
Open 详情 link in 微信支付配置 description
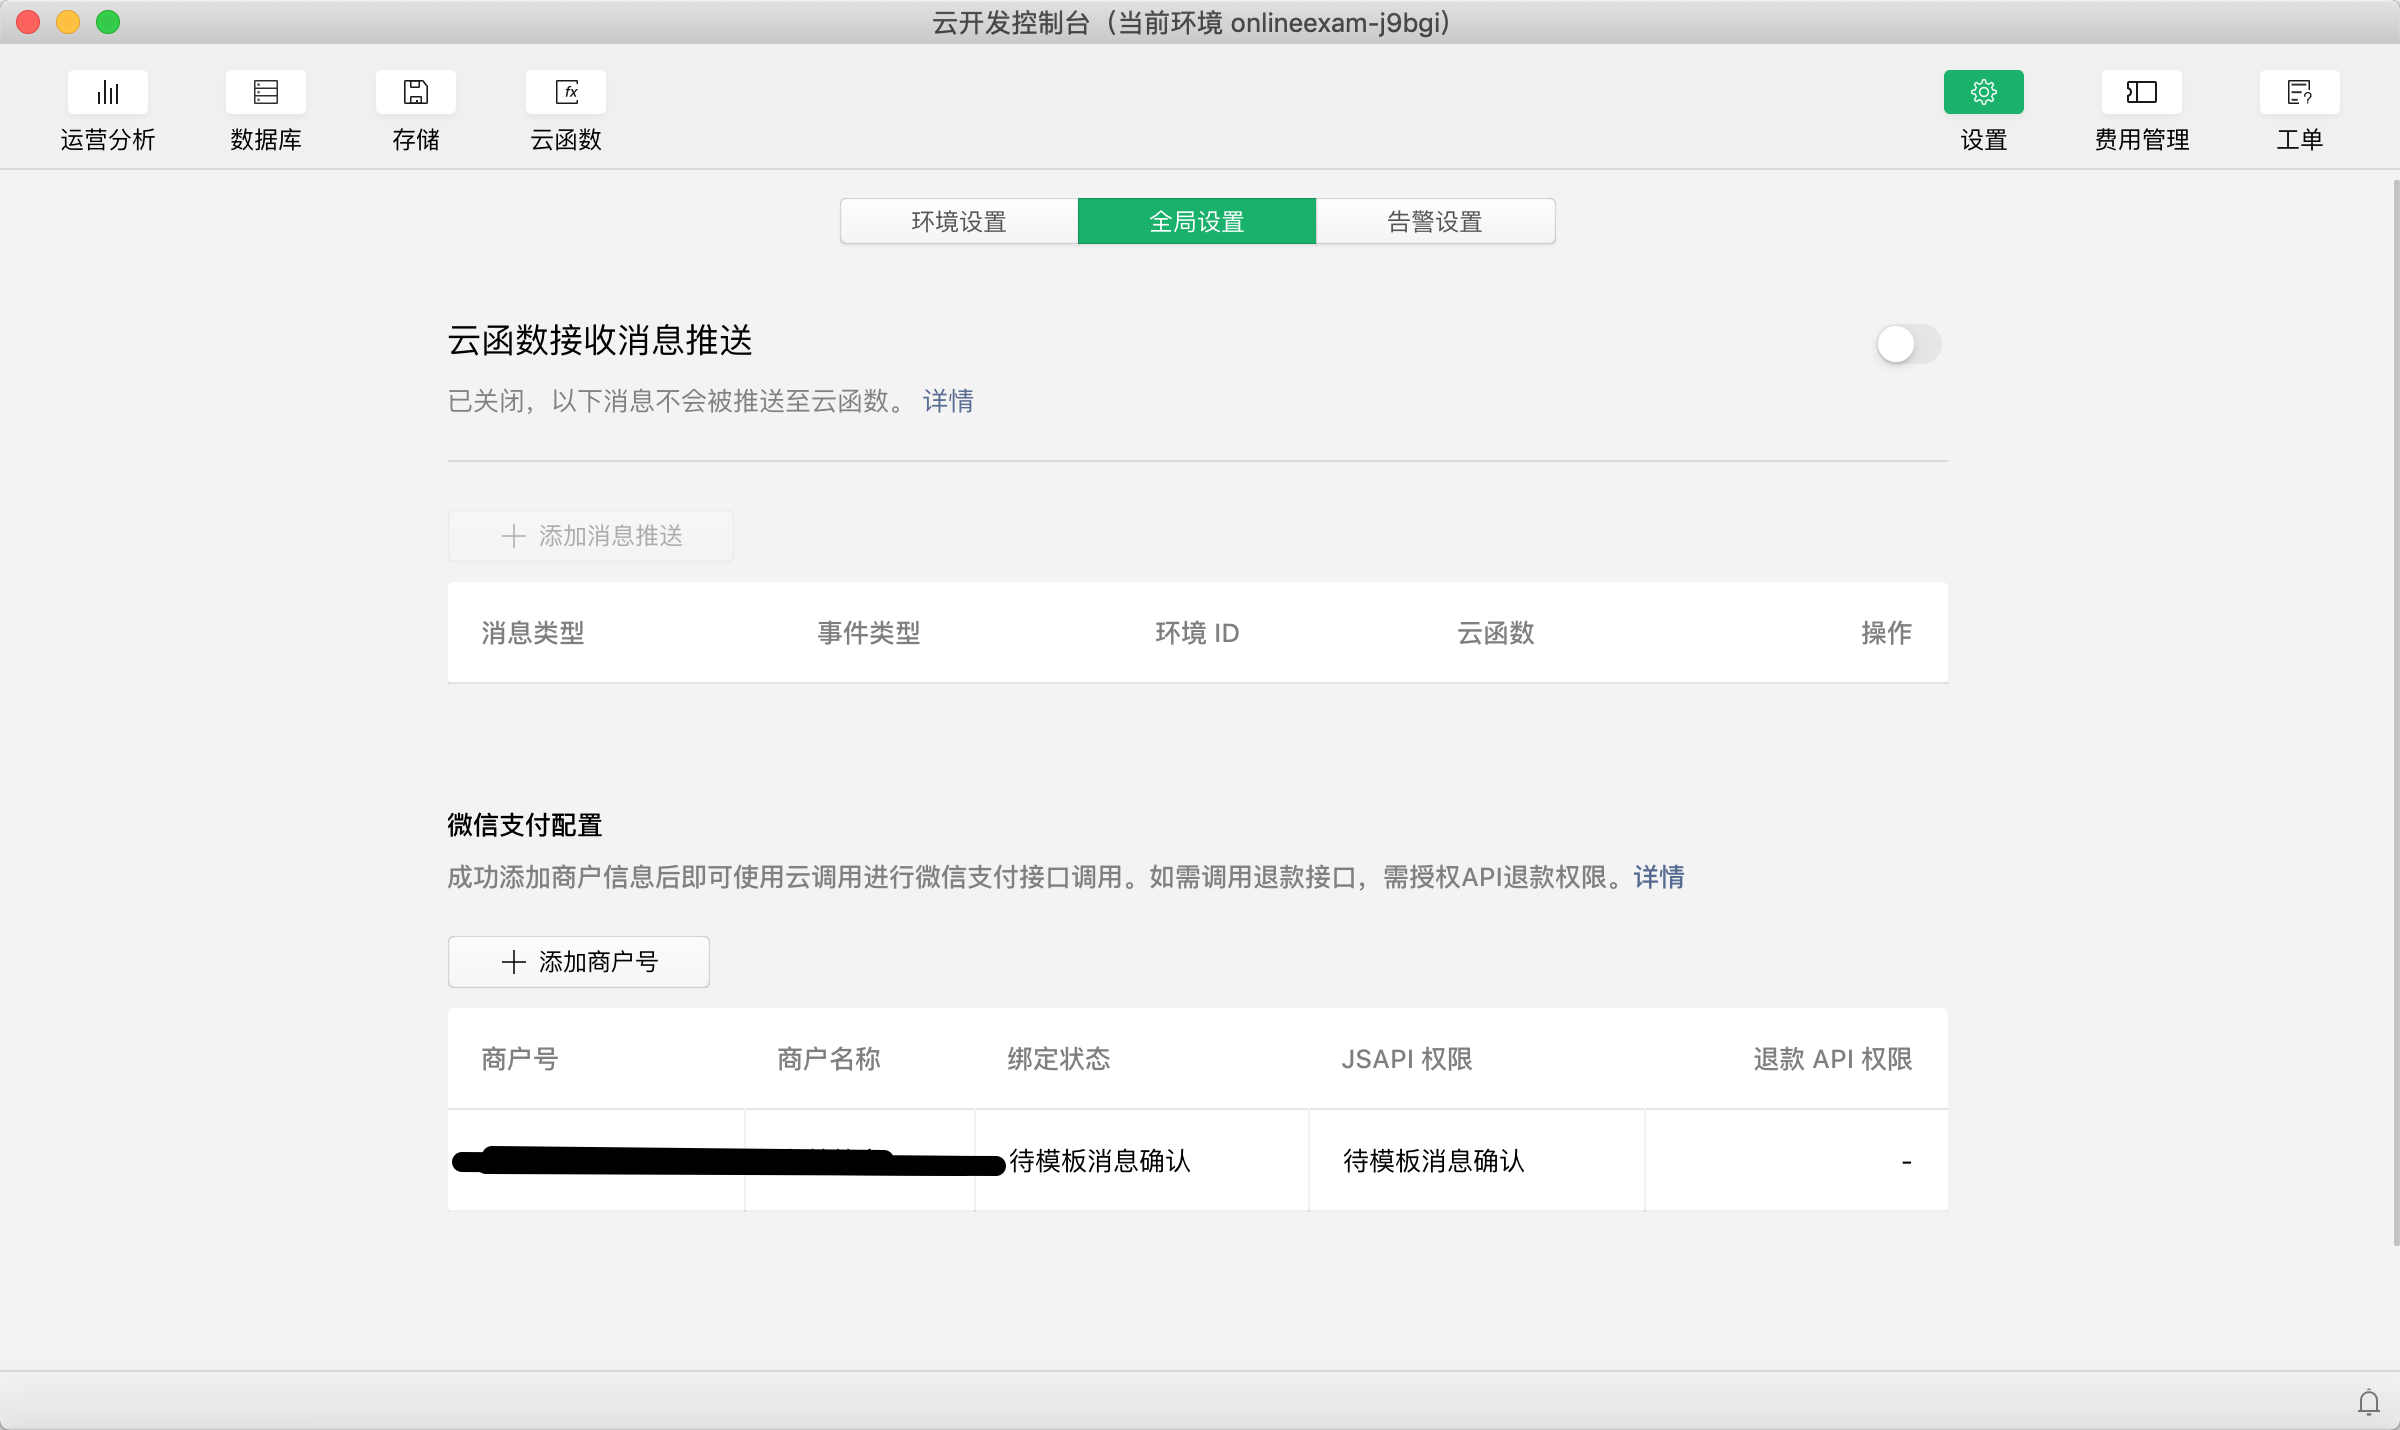1659,877
